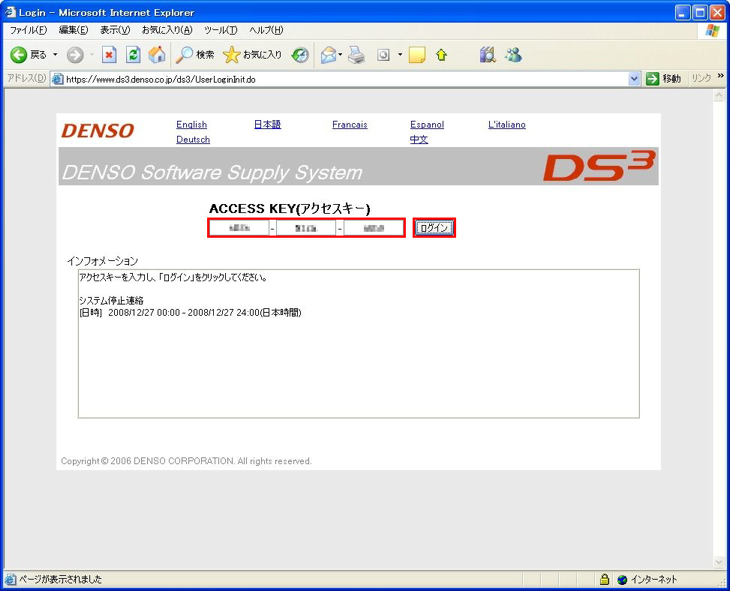Click the second access key input field
This screenshot has height=591, width=730.
coord(306,228)
